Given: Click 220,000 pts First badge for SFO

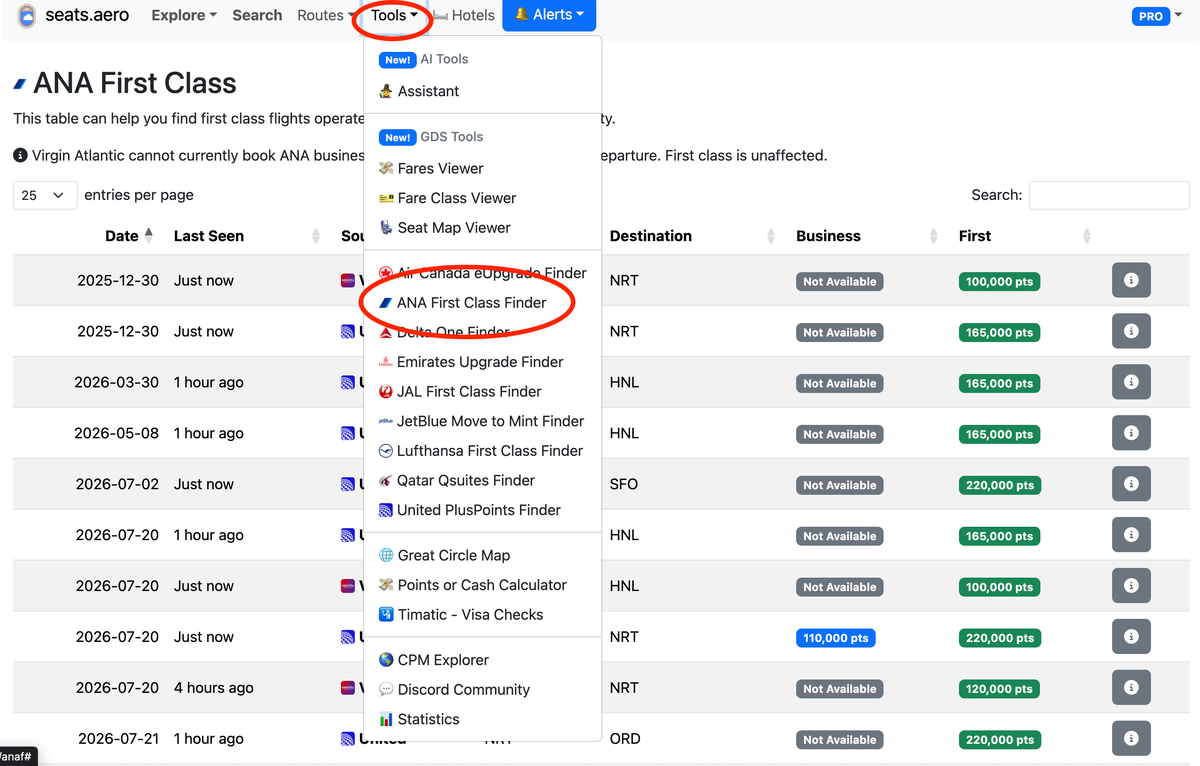Looking at the screenshot, I should [1000, 485].
